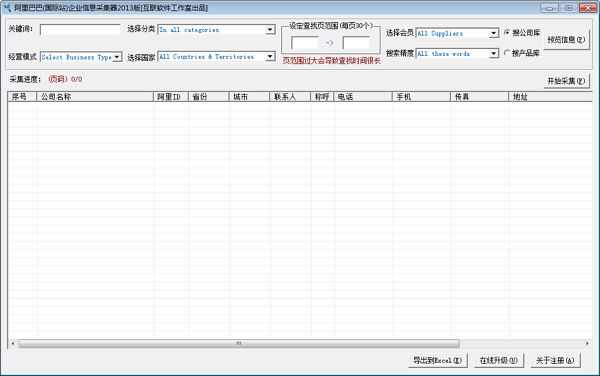
Task: Sort by the 传真 column header
Action: click(x=479, y=97)
